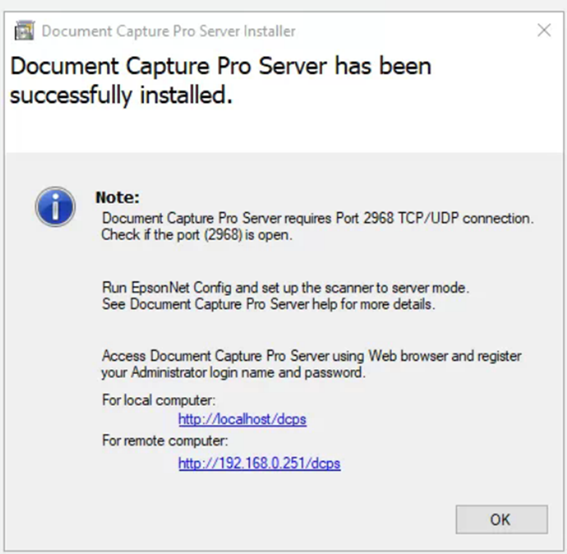The width and height of the screenshot is (567, 554).
Task: Click the 'Check if the port (2968) is open' text
Action: coord(197,235)
